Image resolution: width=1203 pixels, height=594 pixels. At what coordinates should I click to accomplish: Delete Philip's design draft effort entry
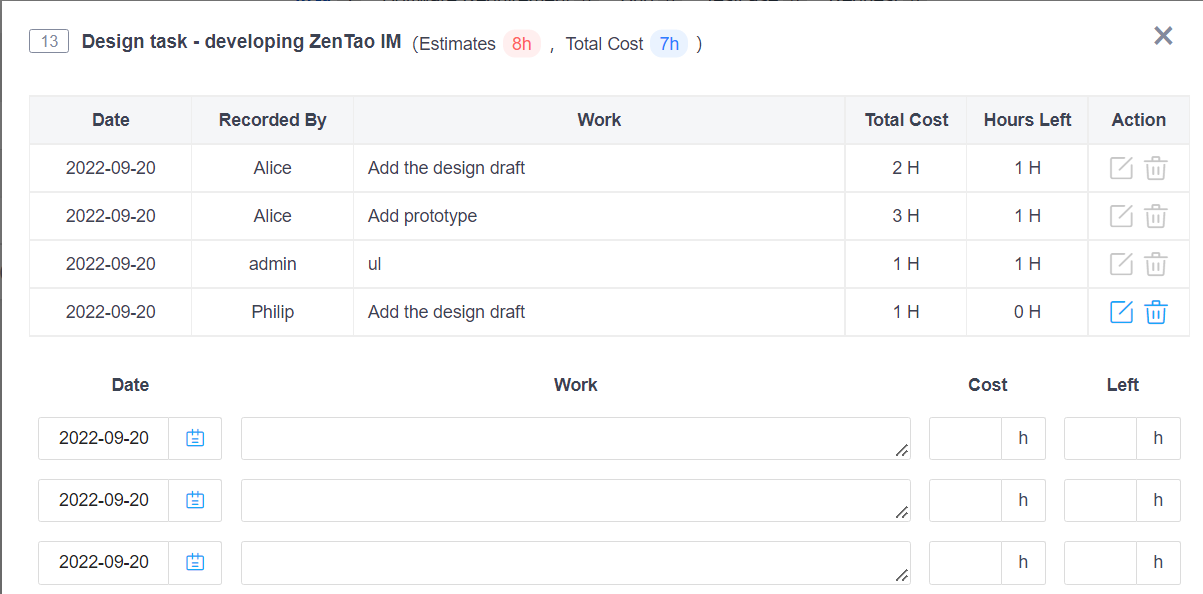coord(1155,312)
